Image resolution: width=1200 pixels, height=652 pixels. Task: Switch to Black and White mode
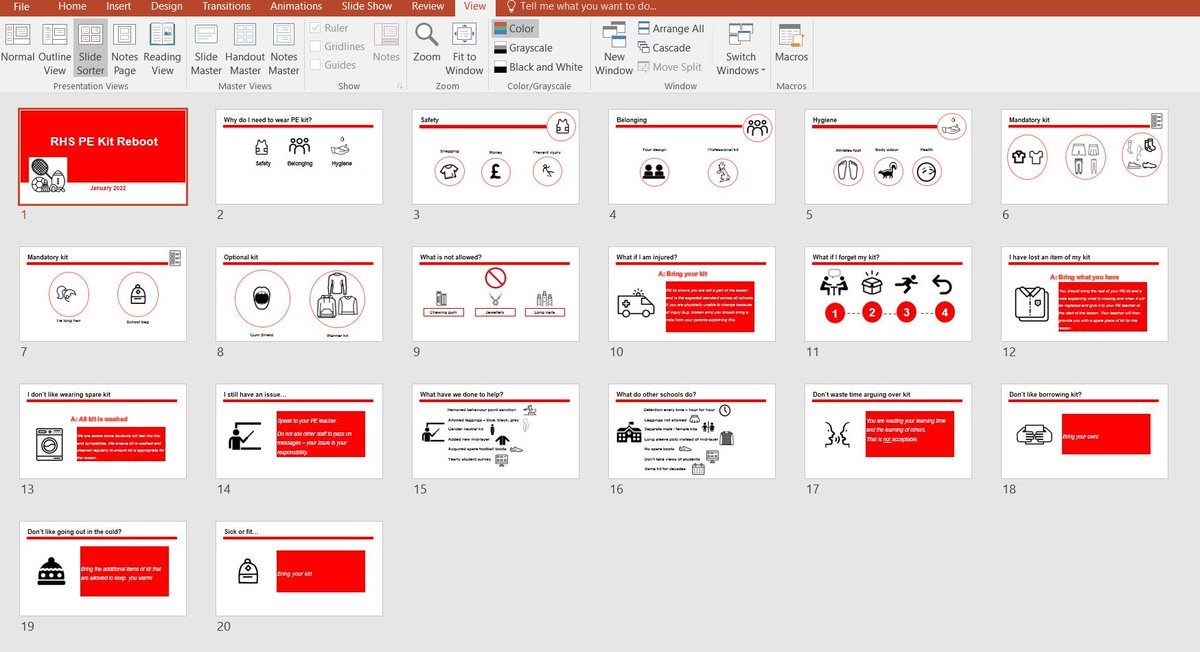[538, 67]
